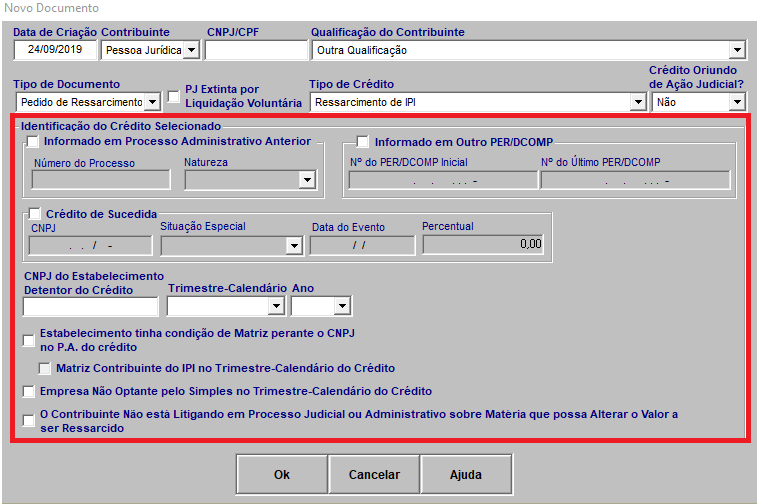This screenshot has height=504, width=764.
Task: Expand the Tipo de Crédito dropdown
Action: coord(637,102)
